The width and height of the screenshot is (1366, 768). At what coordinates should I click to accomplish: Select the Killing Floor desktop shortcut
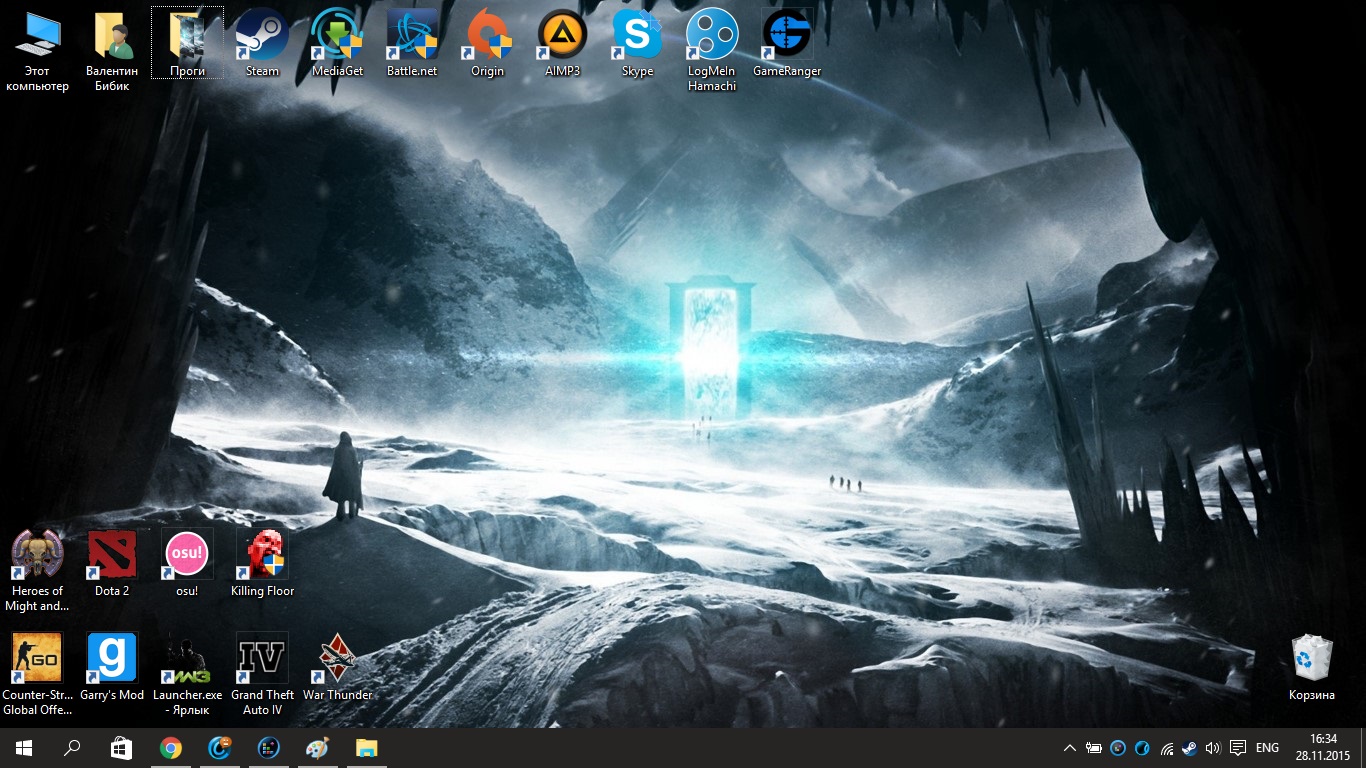point(262,563)
